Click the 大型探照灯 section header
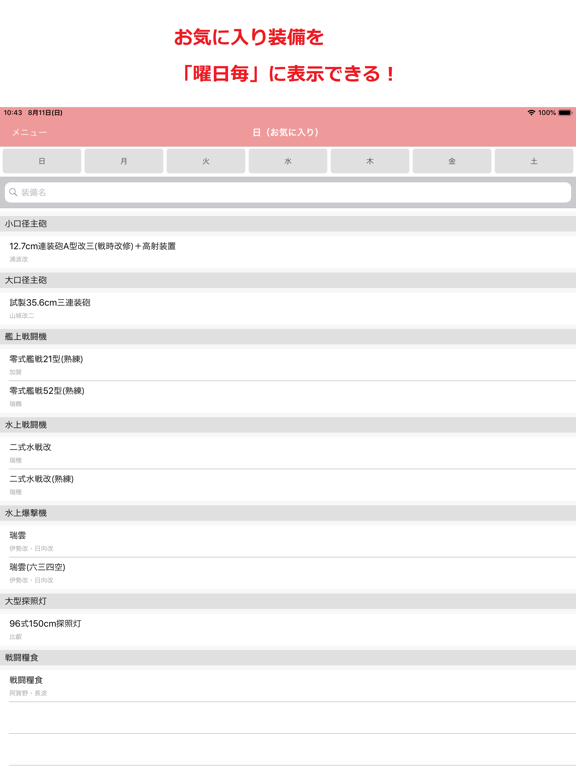Image resolution: width=576 pixels, height=768 pixels. point(288,601)
